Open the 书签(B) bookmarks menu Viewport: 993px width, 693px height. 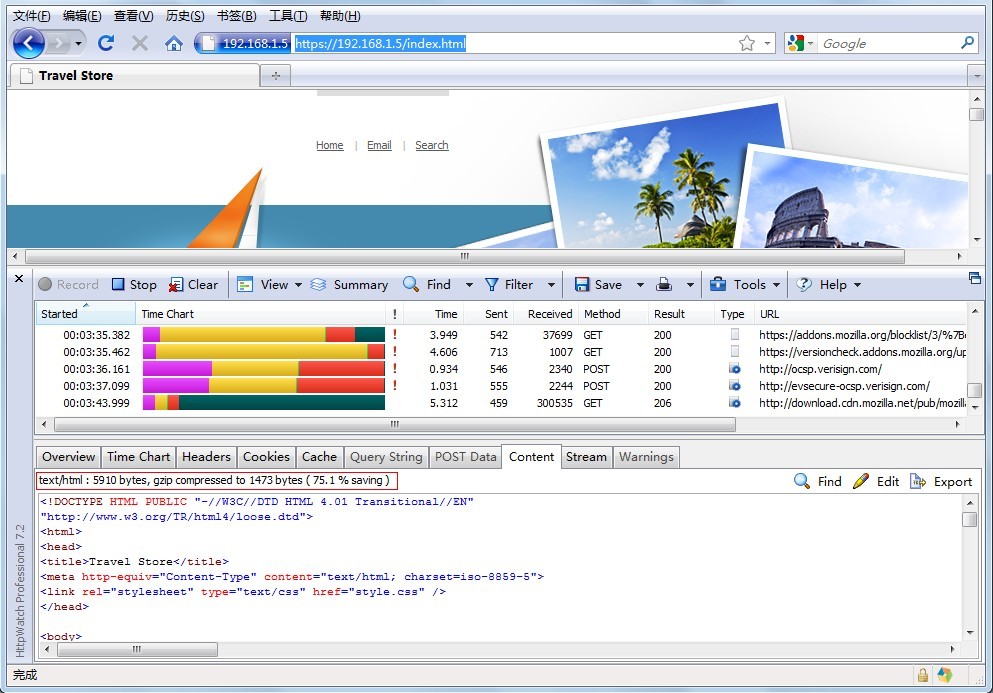[237, 16]
